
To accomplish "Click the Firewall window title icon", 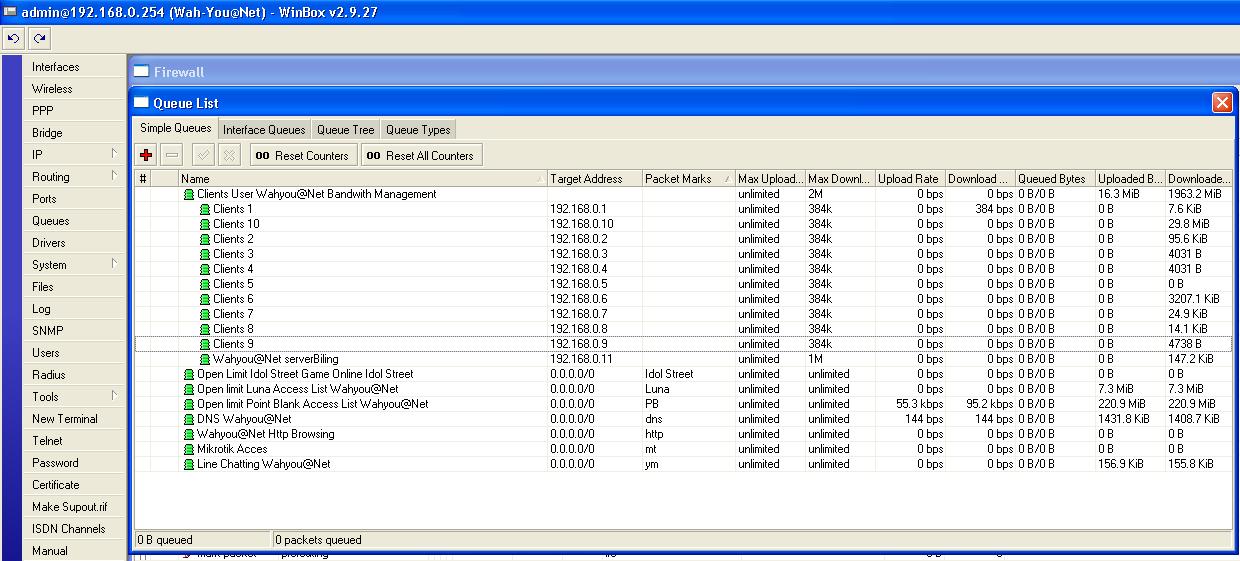I will point(142,72).
